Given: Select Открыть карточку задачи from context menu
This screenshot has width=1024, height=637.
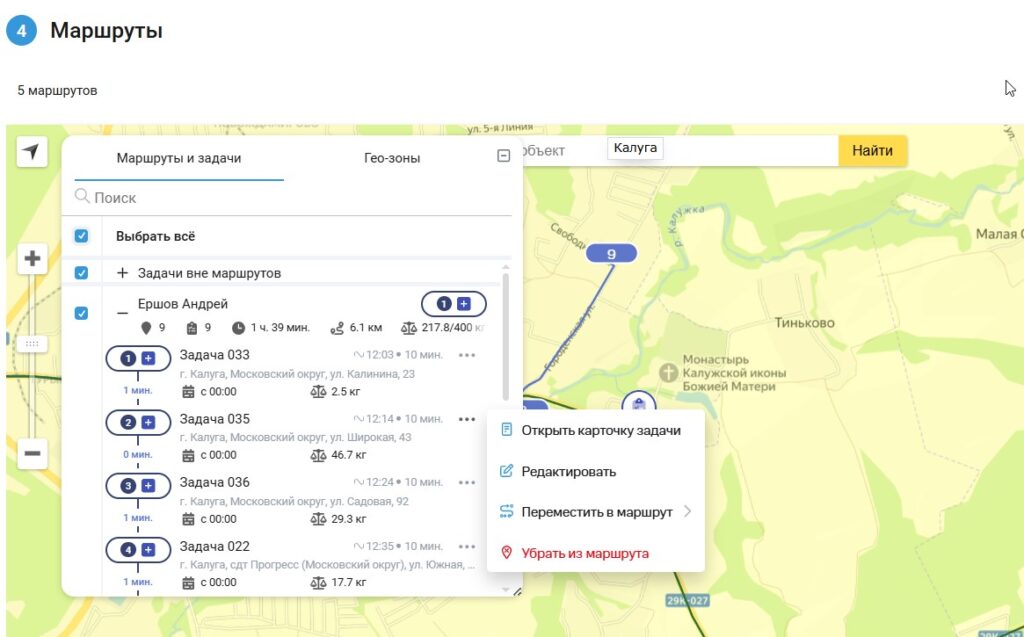Looking at the screenshot, I should pos(600,430).
